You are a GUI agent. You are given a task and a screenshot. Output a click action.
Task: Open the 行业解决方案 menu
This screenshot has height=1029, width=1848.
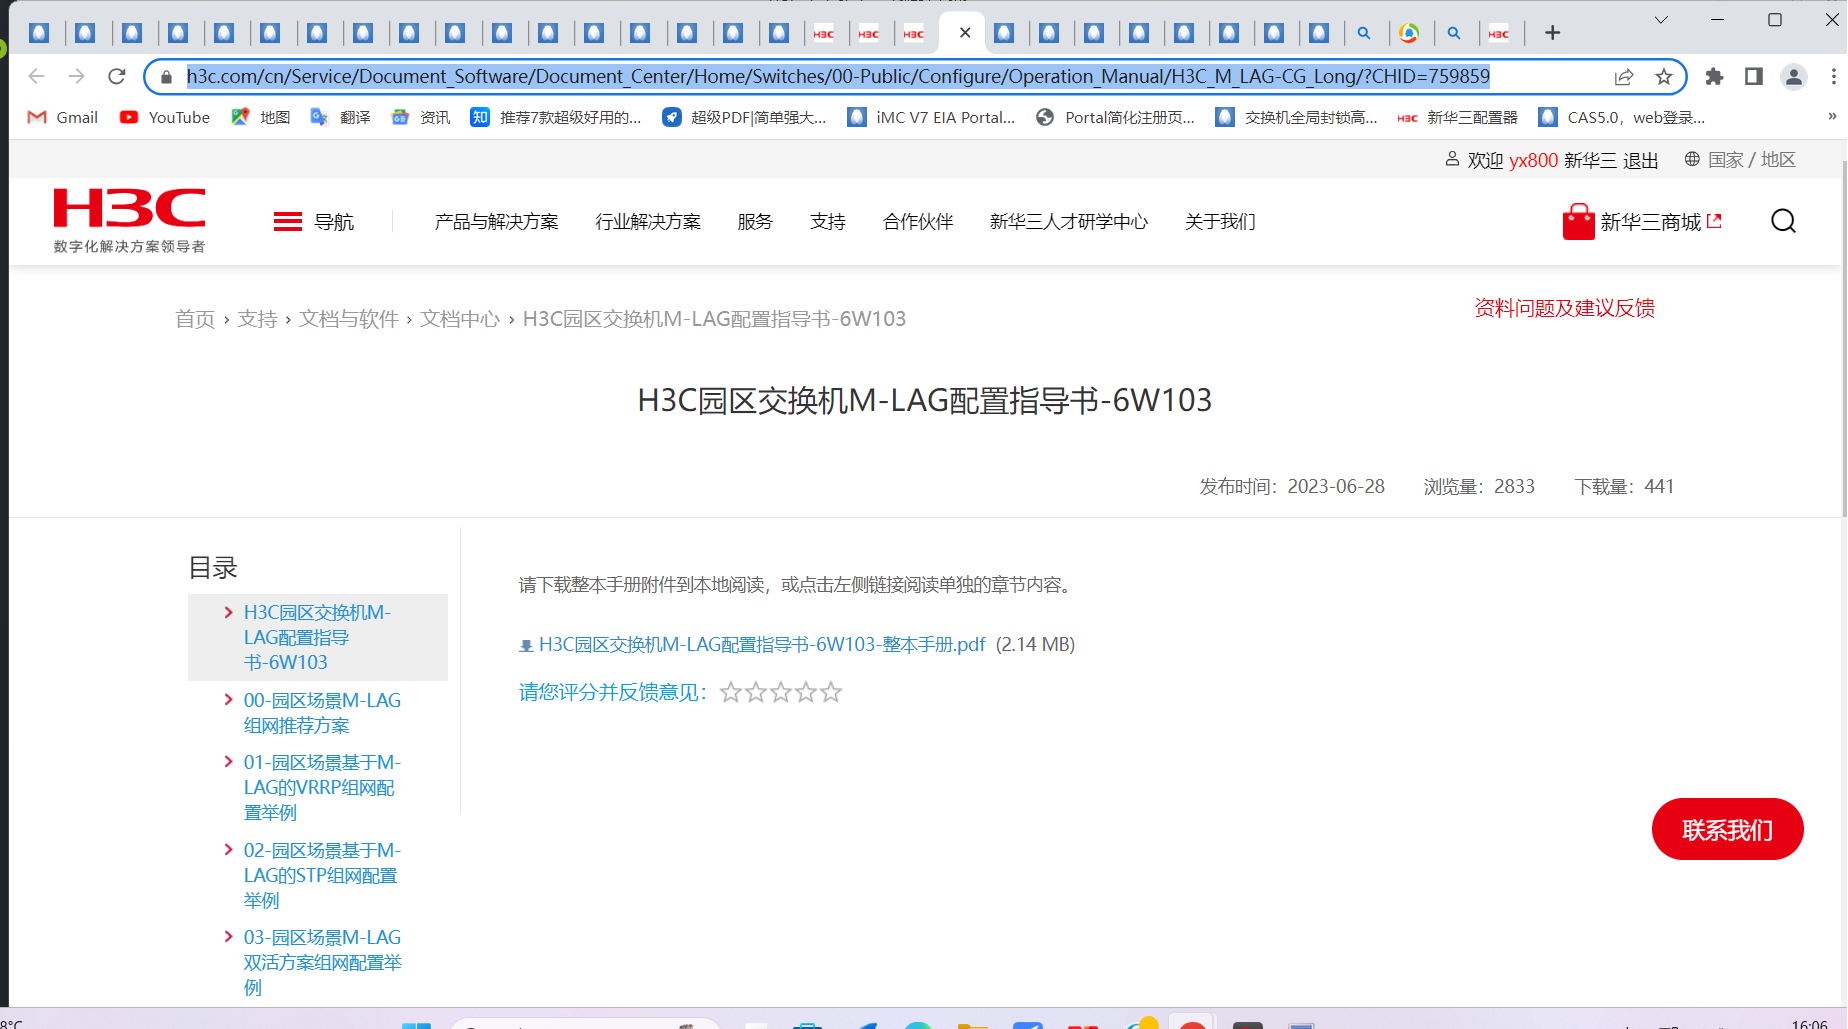tap(648, 221)
